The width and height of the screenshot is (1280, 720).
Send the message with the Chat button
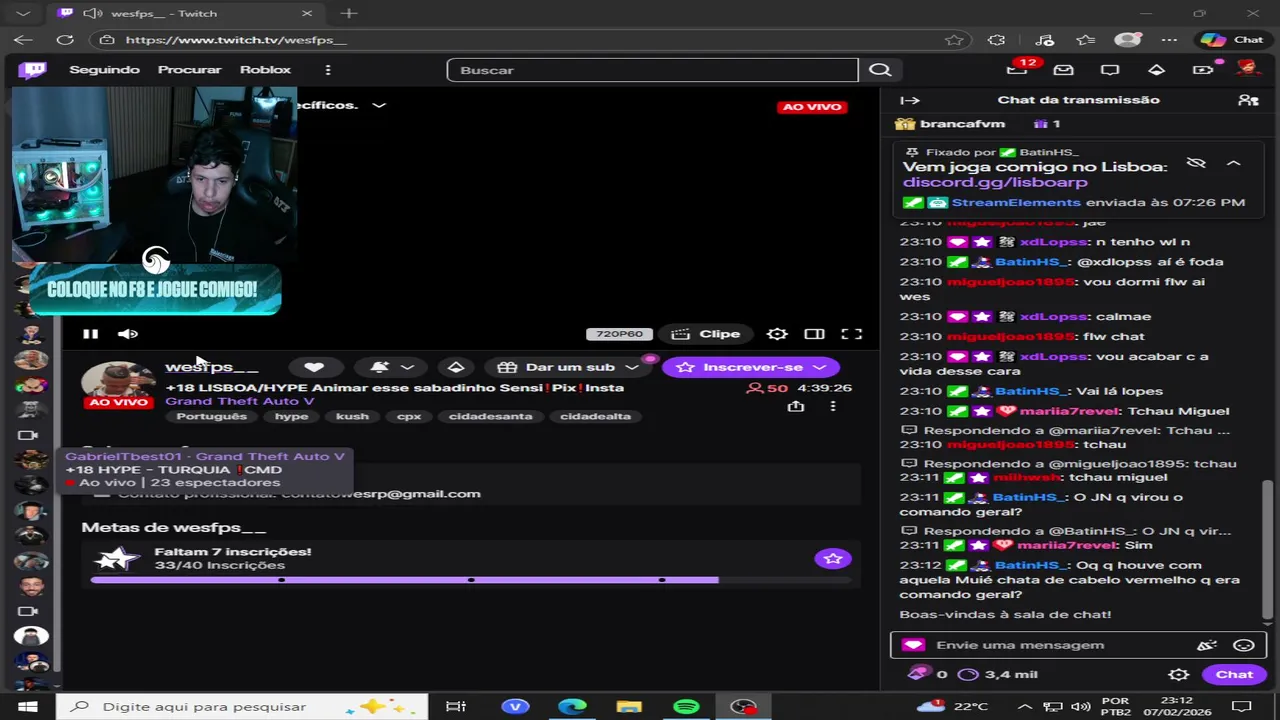(1233, 675)
